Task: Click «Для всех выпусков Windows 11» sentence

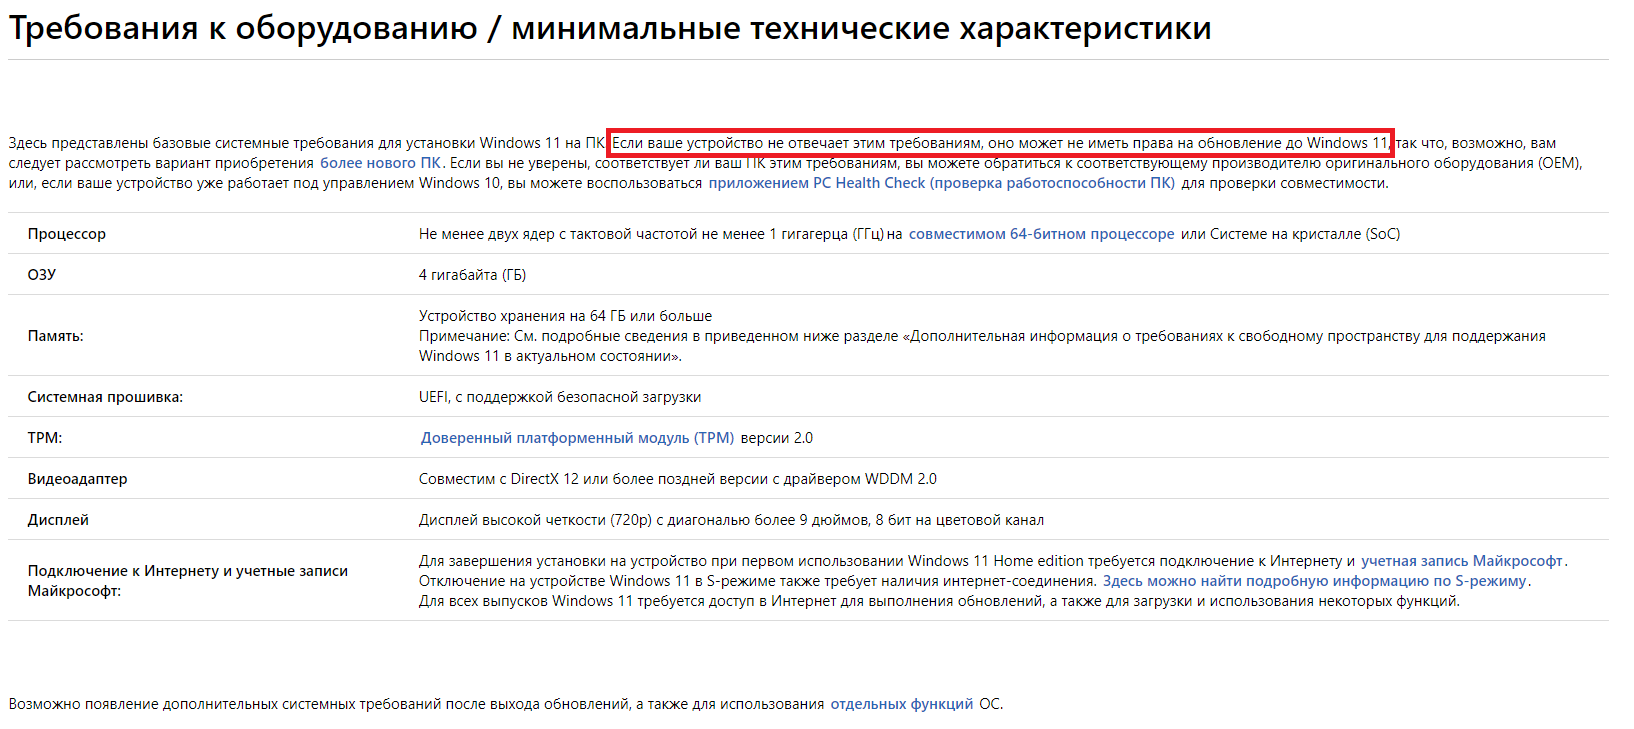Action: pos(939,601)
